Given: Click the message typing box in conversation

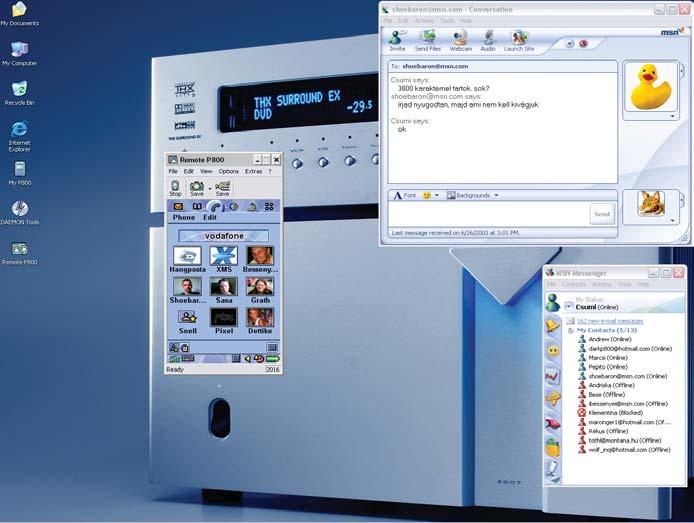Looking at the screenshot, I should coord(489,214).
